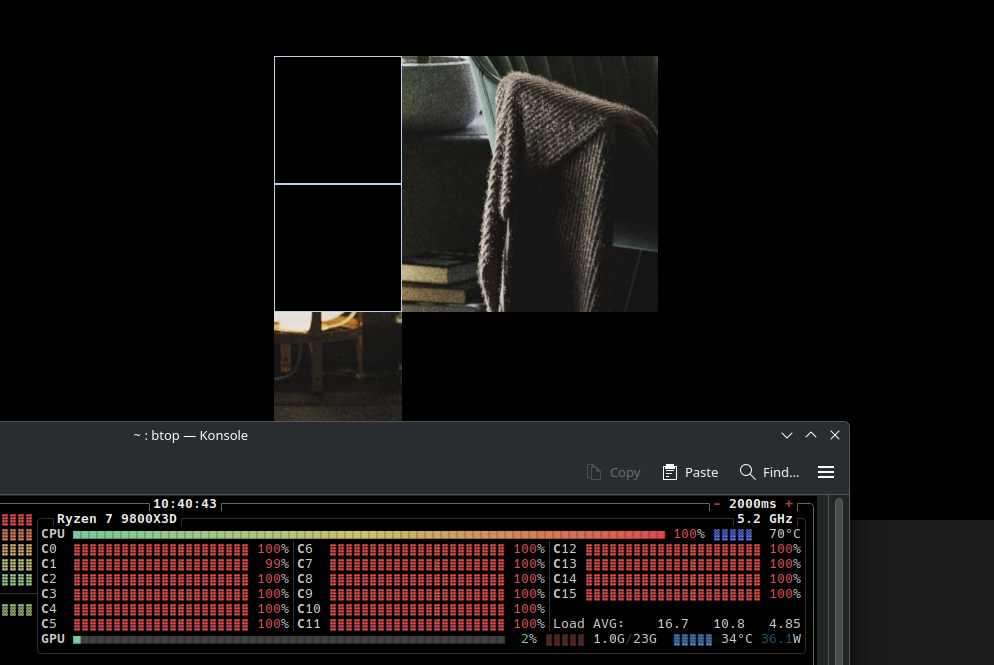Click the CPU temperature "70°C"
994x665 pixels.
[785, 534]
